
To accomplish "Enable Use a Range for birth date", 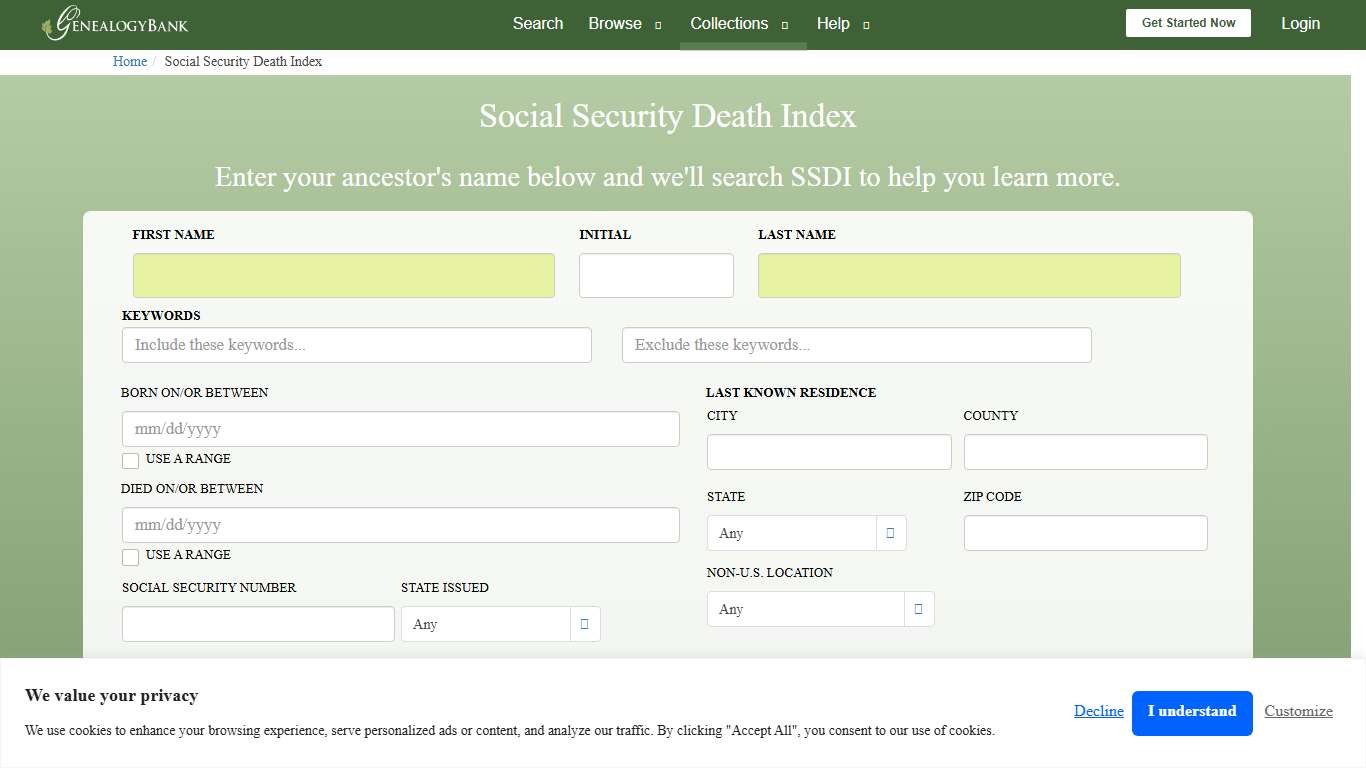I will click(130, 460).
